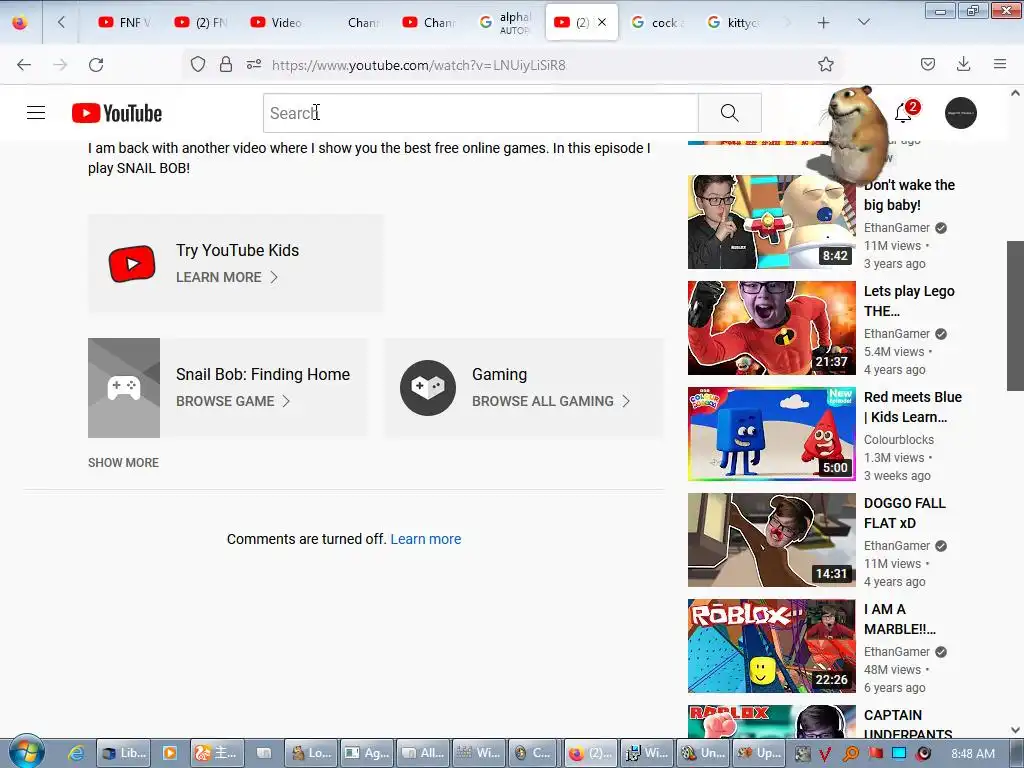The width and height of the screenshot is (1024, 768).
Task: Open tracking protection shield info
Action: (198, 64)
